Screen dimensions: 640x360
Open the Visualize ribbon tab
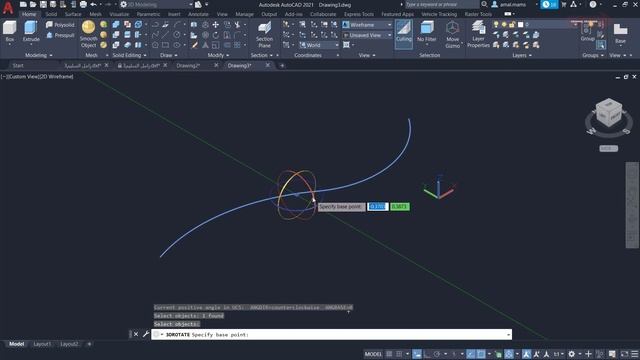119,14
